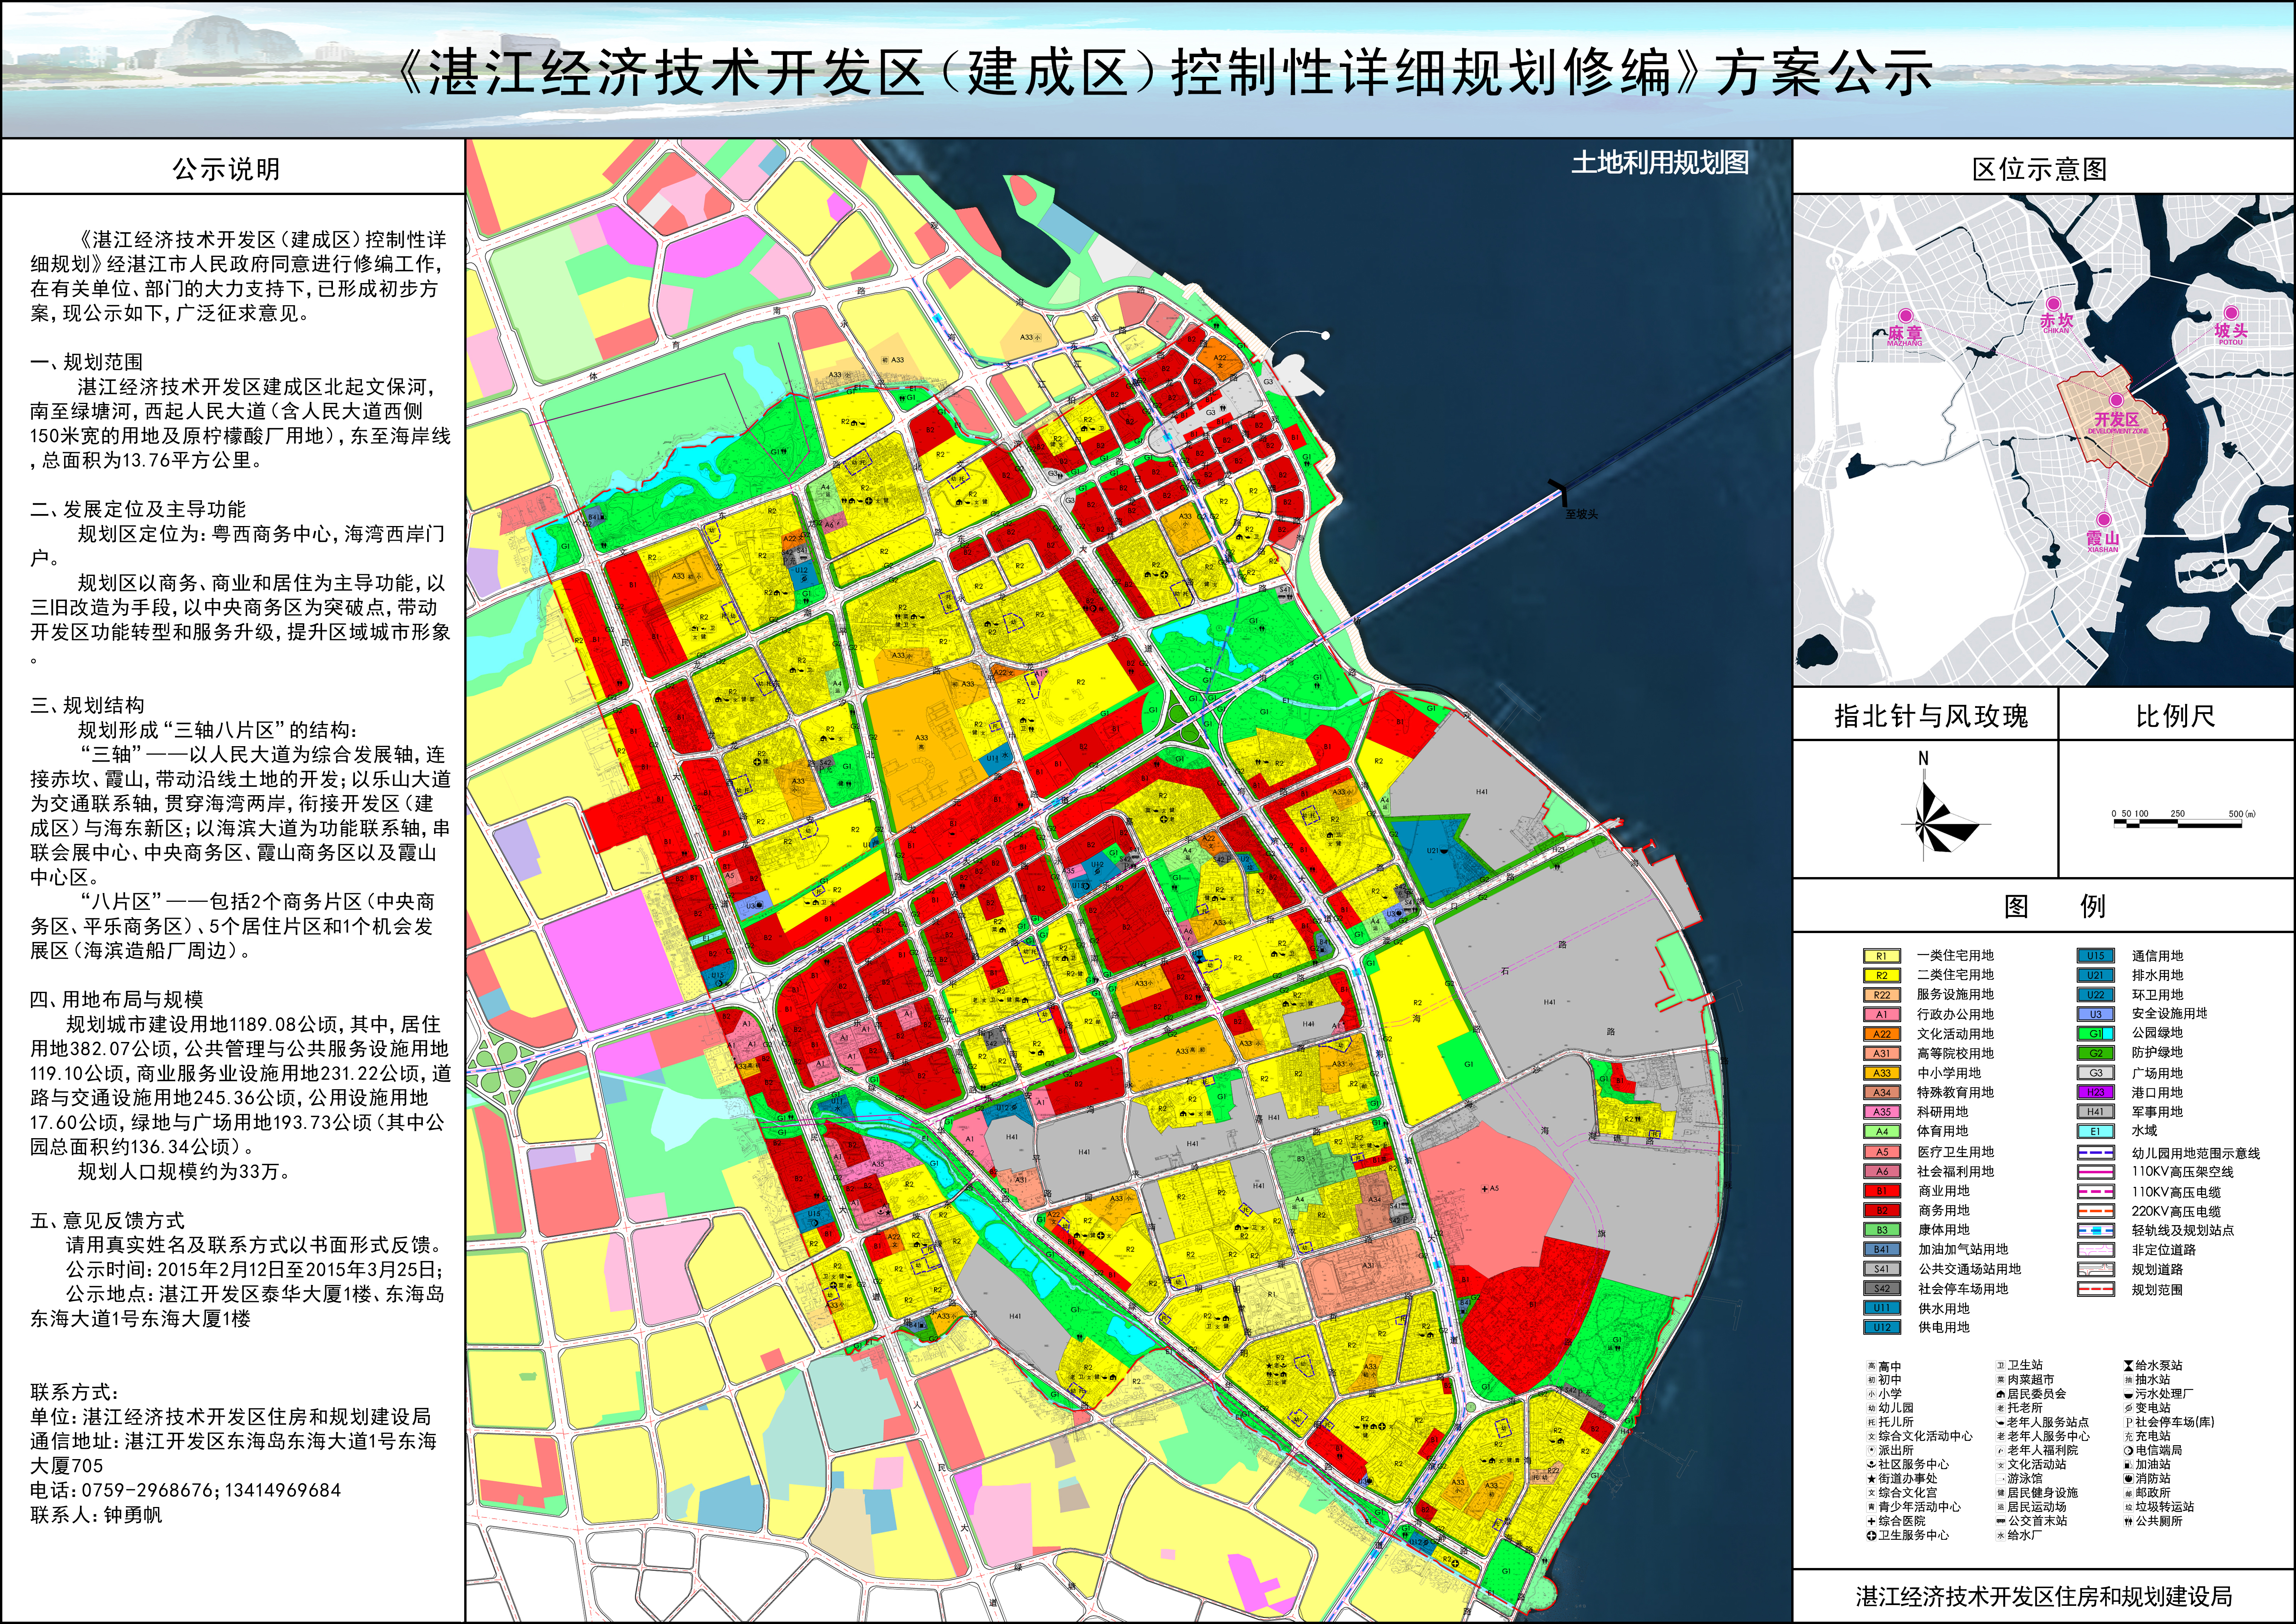Click the 麻章 location marker on inset map
The width and height of the screenshot is (2296, 1624).
(x=1905, y=315)
